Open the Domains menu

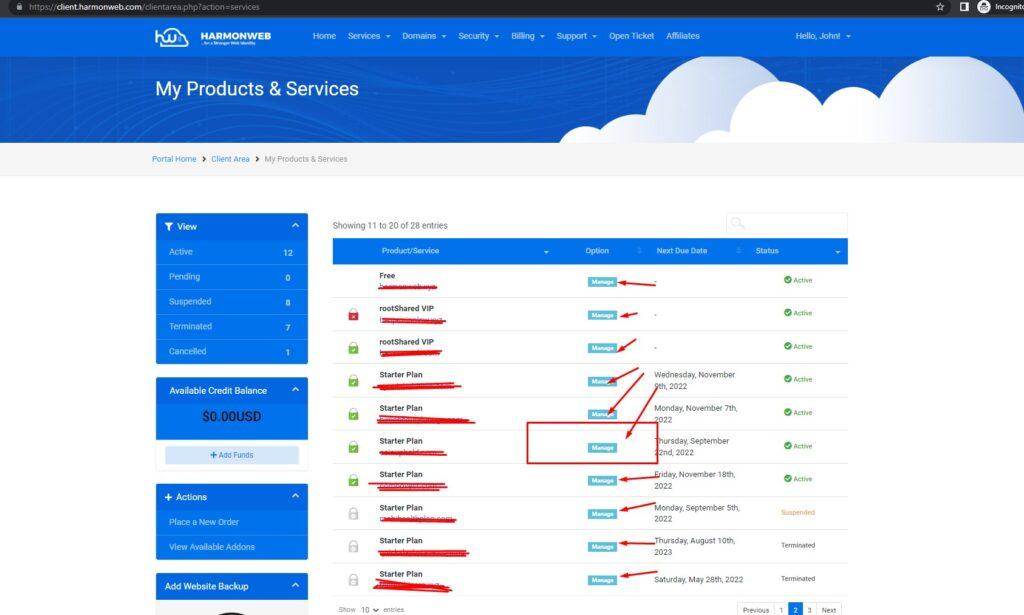424,36
